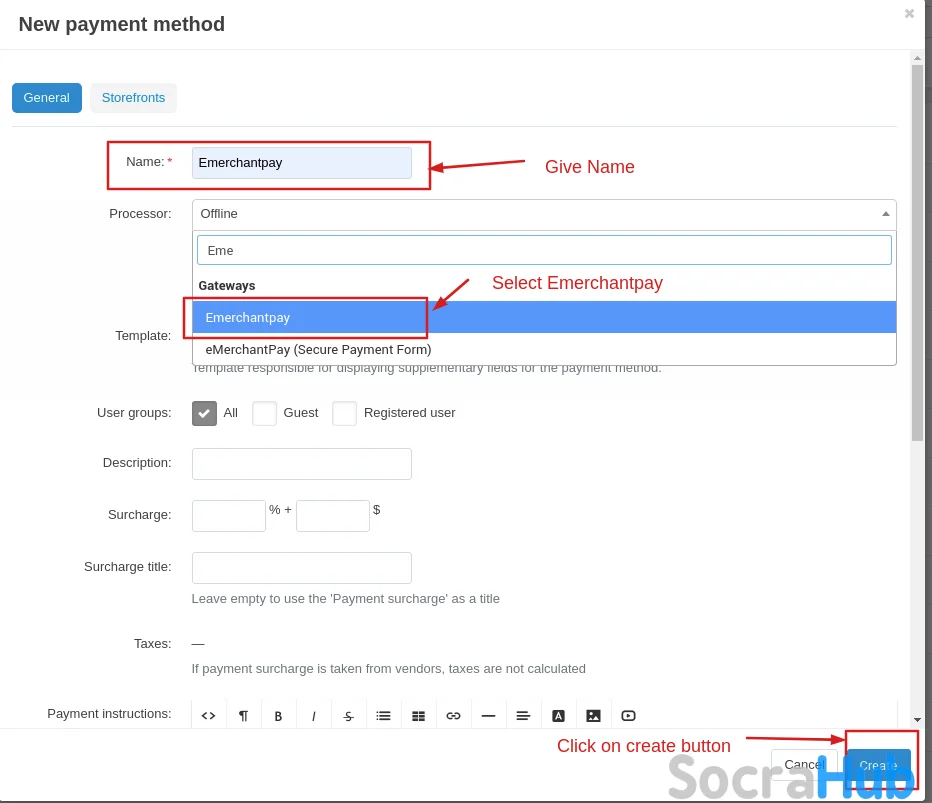The width and height of the screenshot is (932, 803).
Task: Uncheck the All user group checkbox
Action: 204,413
